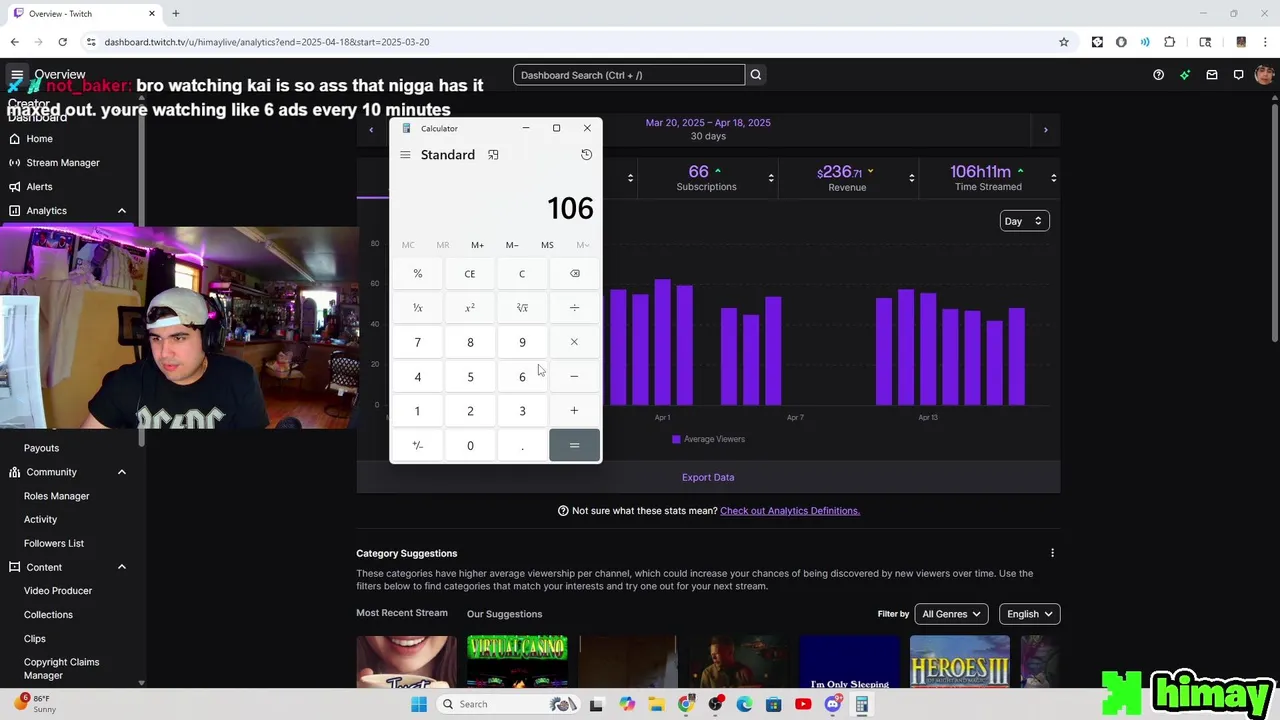Click the decimal point key

point(522,446)
